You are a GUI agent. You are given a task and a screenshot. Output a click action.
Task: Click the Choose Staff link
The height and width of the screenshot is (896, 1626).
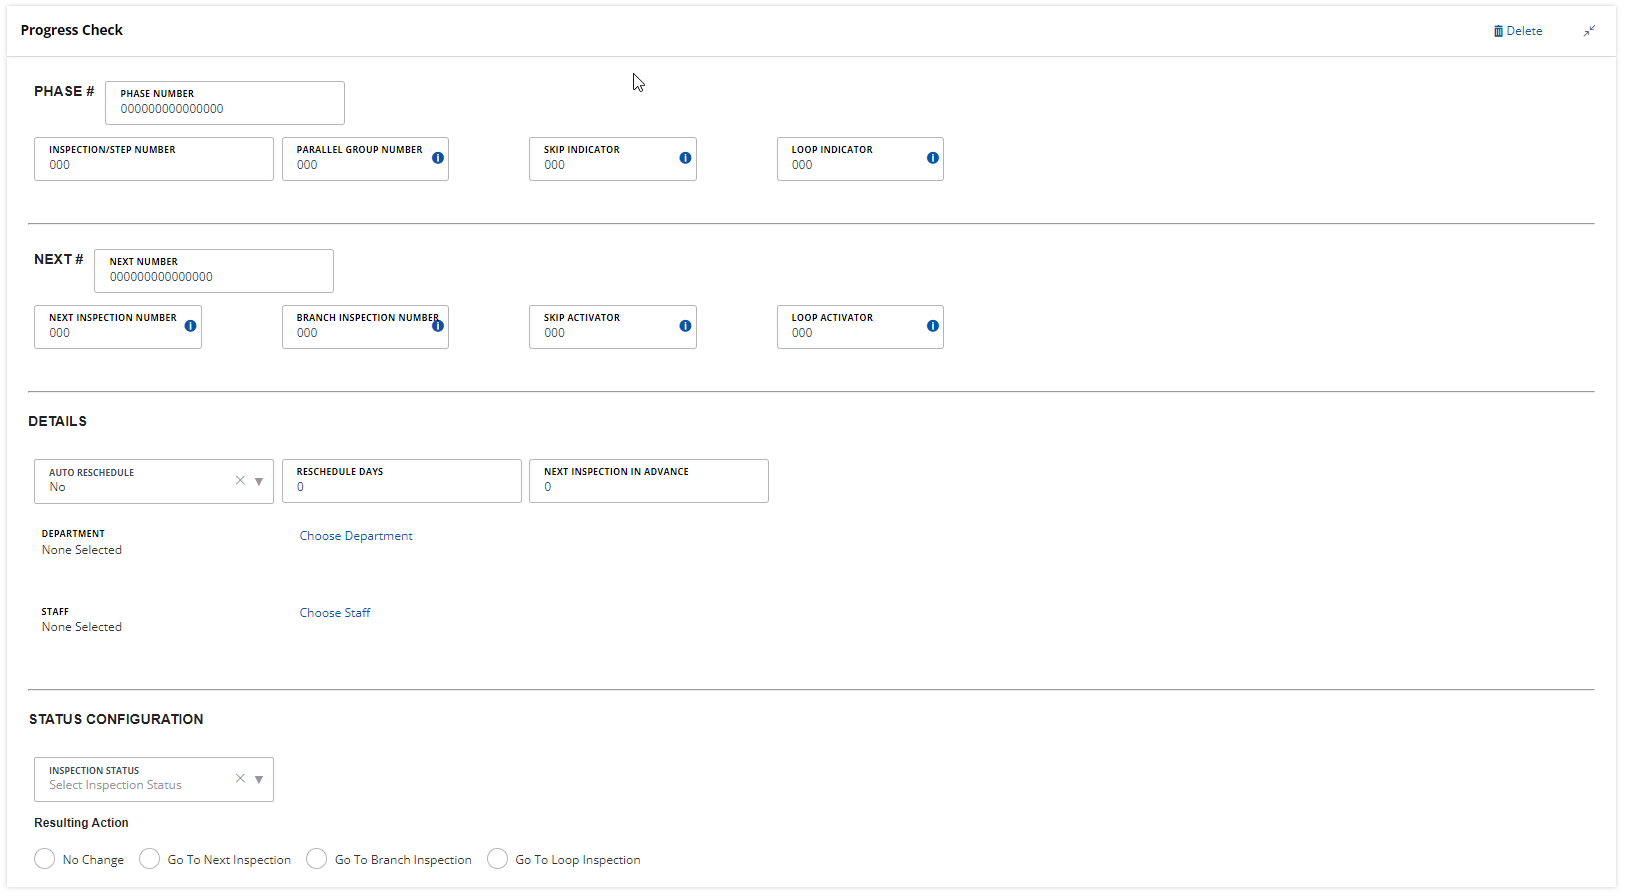335,613
